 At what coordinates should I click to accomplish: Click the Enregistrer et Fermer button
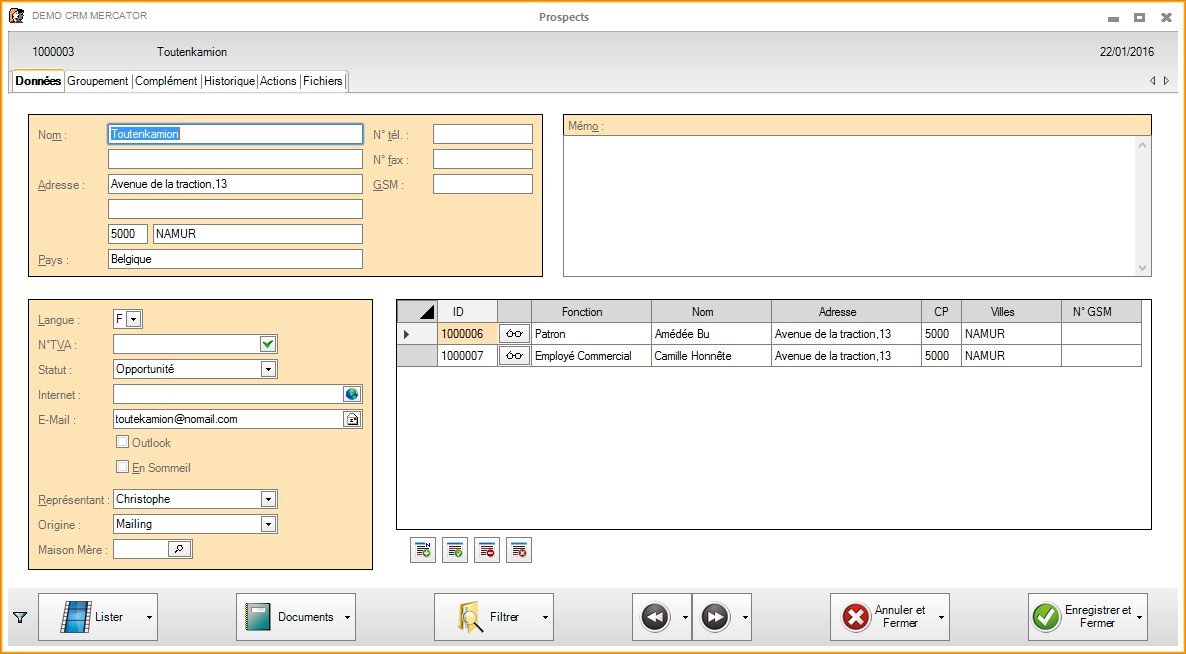(1086, 617)
